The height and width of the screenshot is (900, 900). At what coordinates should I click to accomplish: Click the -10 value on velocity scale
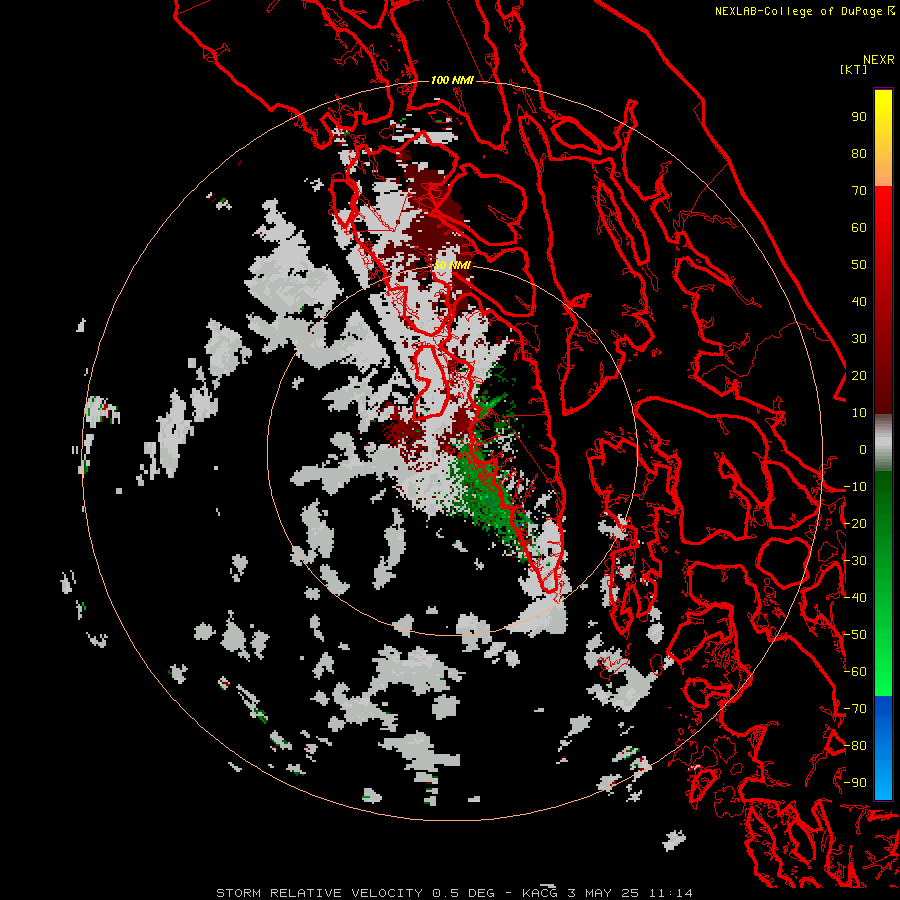[x=855, y=487]
